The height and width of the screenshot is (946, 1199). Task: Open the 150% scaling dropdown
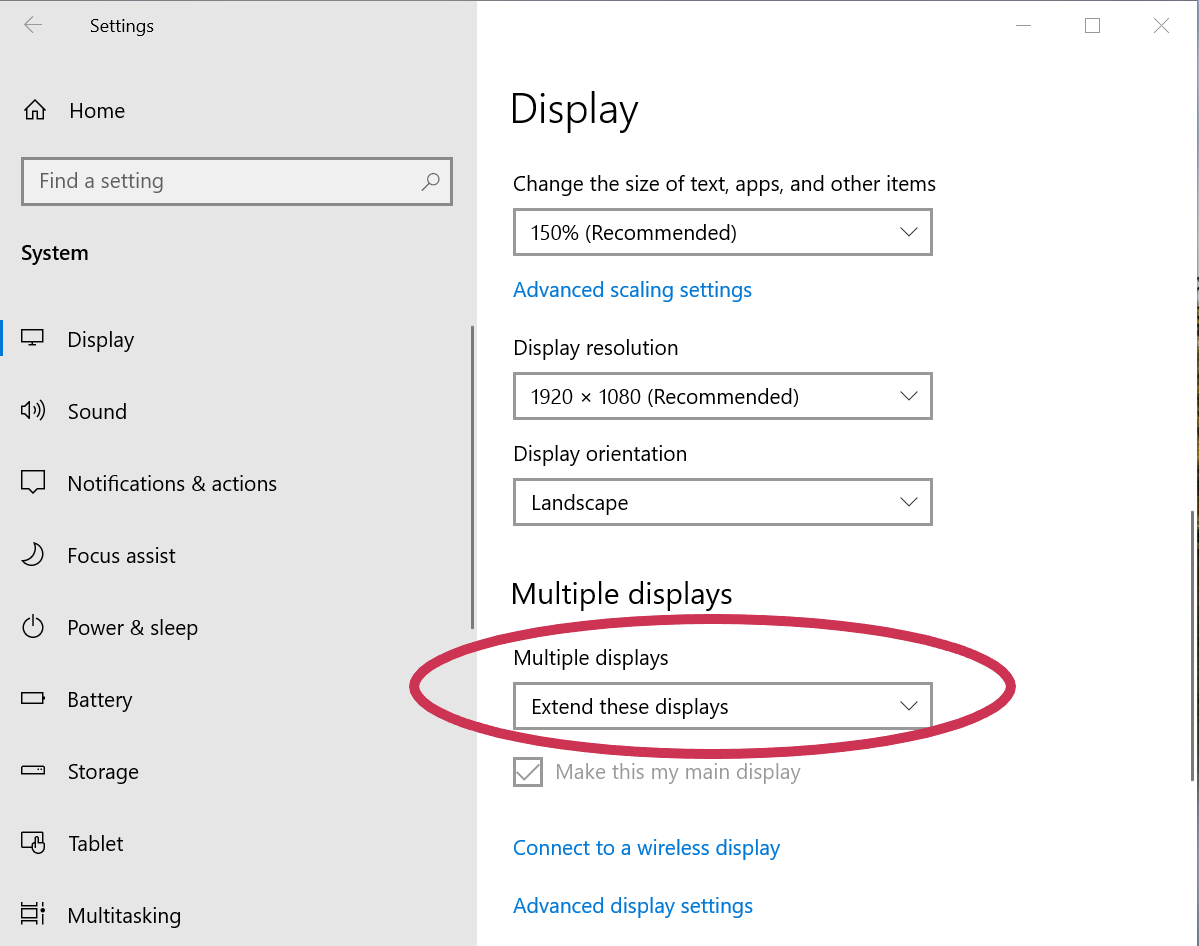click(722, 232)
